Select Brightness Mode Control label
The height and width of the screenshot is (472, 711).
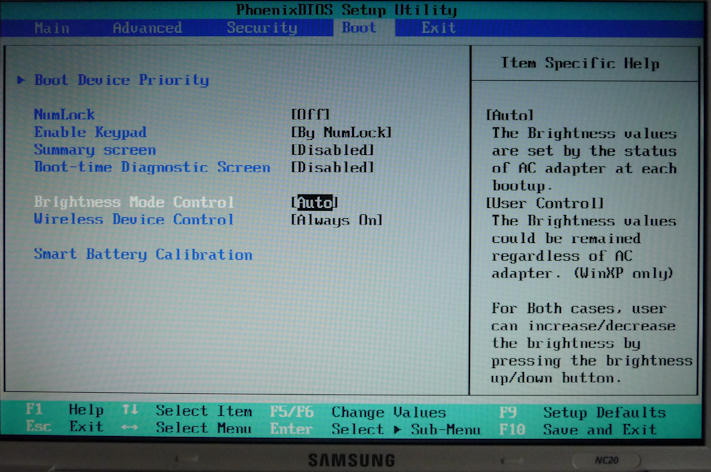[x=134, y=202]
